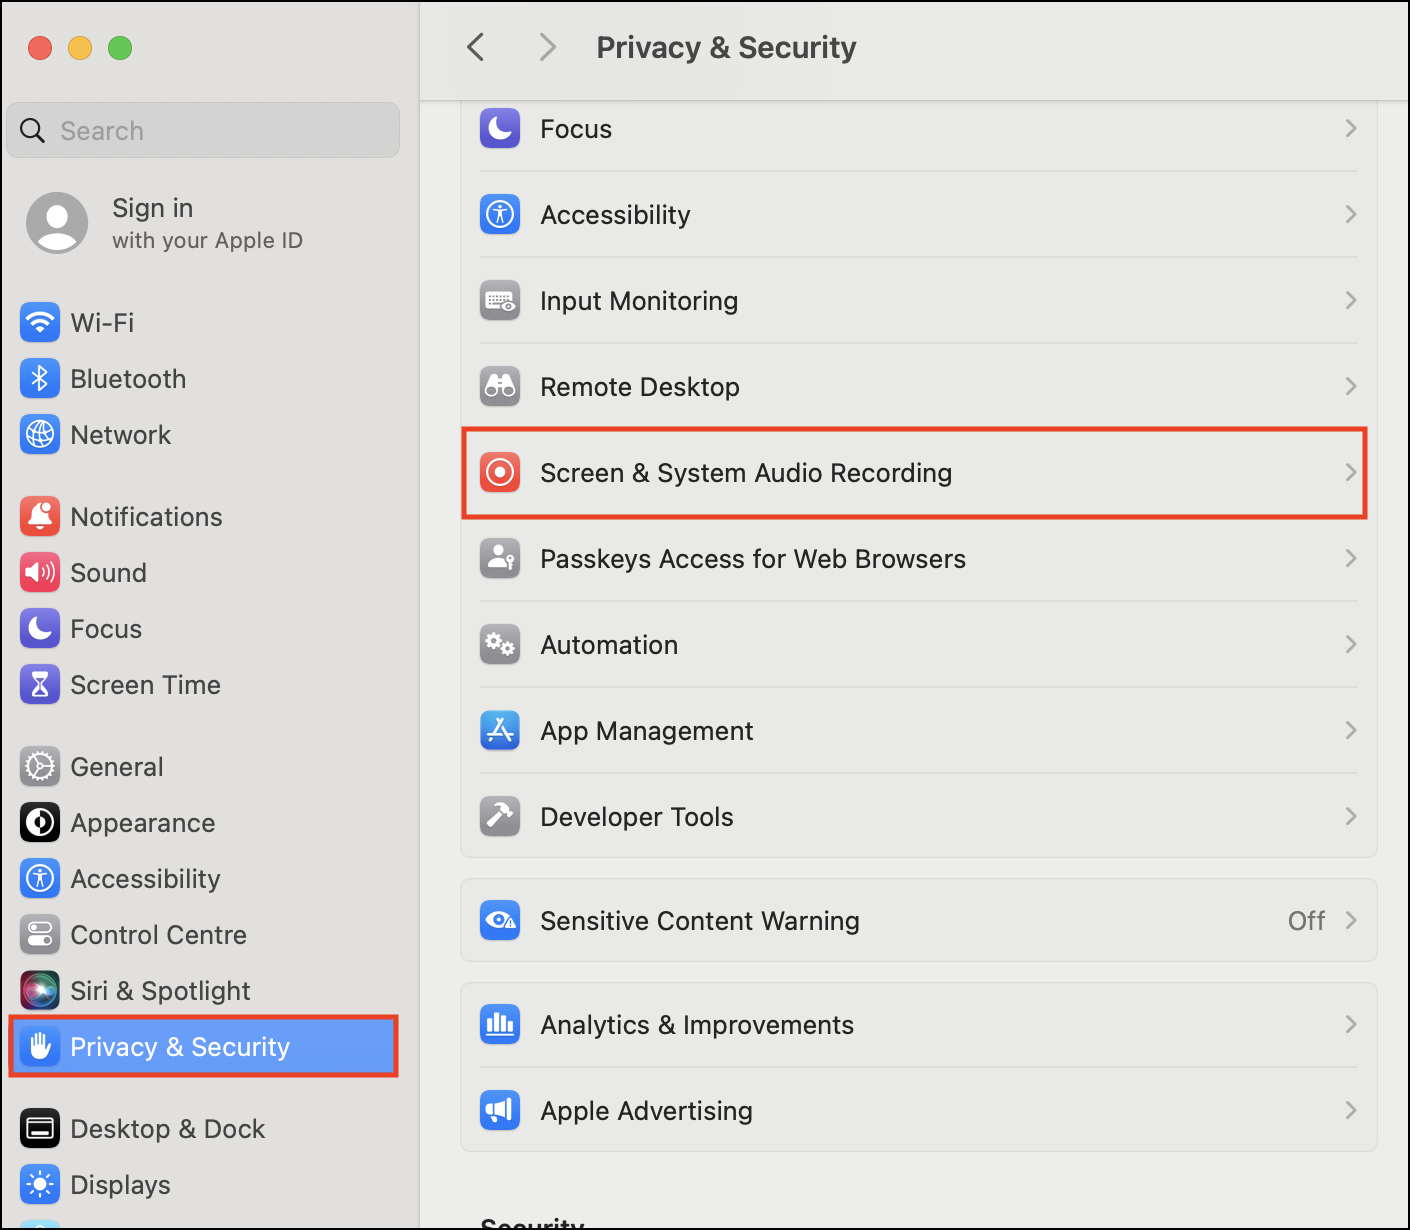Screen dimensions: 1410x1230
Task: Click the Analytics & Improvements chart icon
Action: 500,1024
